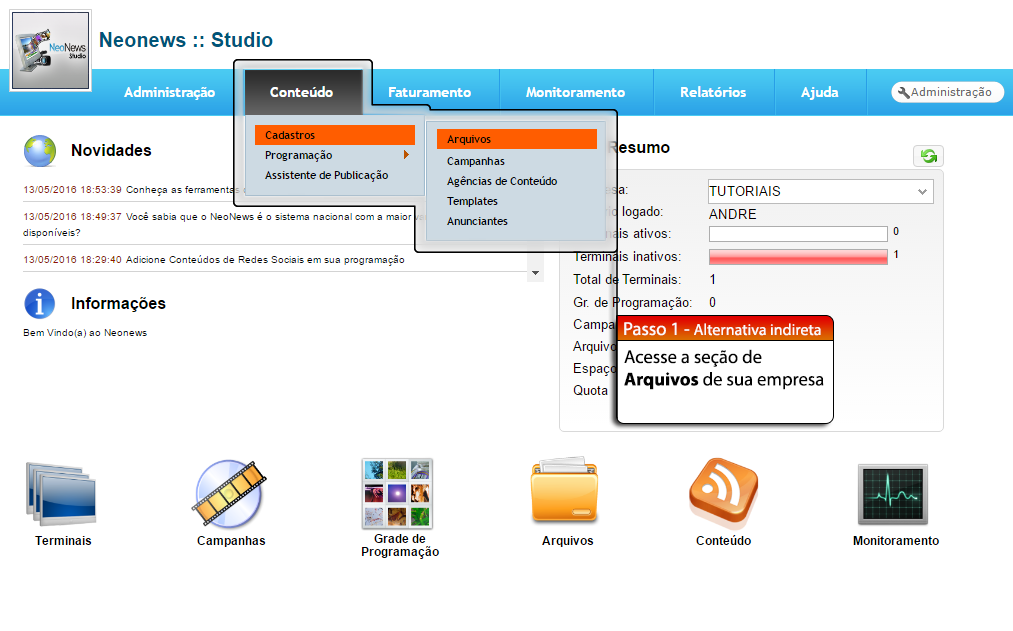
Task: Open the Grade de Programação thumbnail grid
Action: pyautogui.click(x=397, y=494)
